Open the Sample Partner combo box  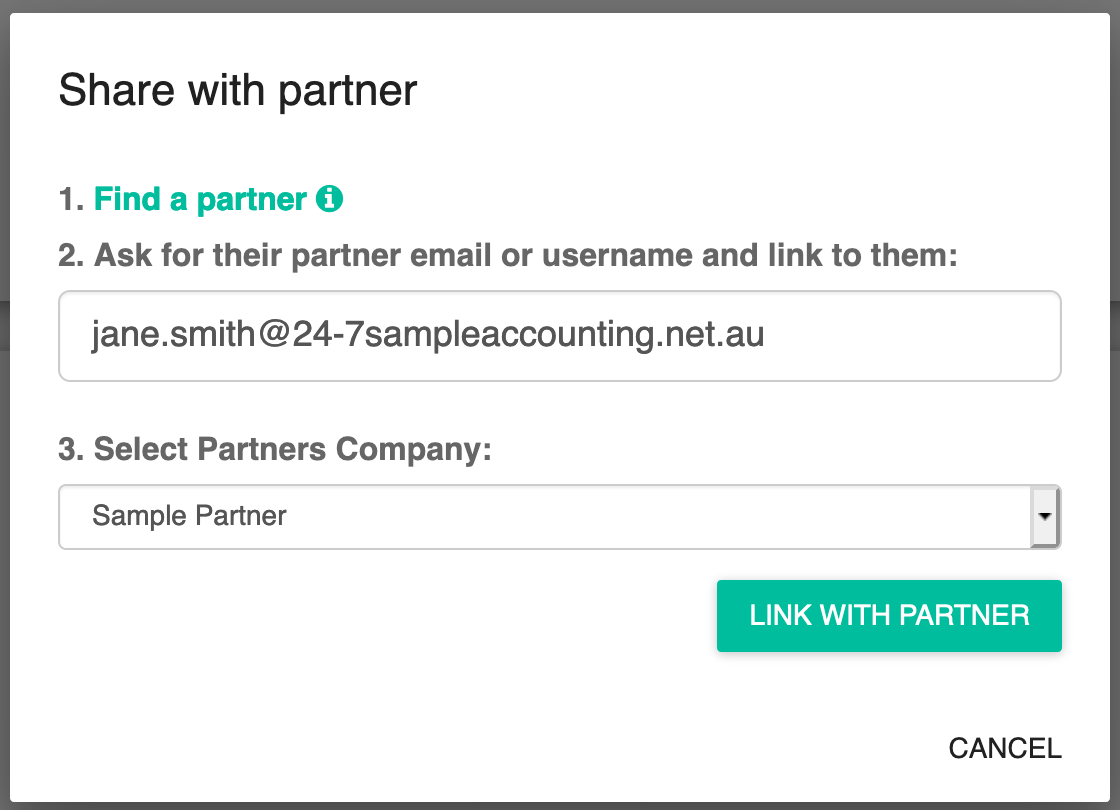559,517
